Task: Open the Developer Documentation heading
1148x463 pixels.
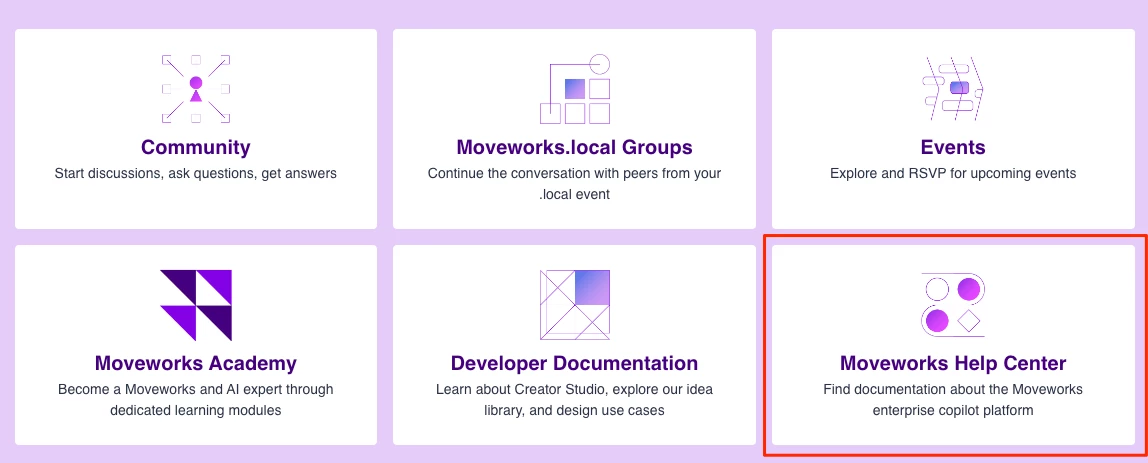Action: pyautogui.click(x=575, y=363)
